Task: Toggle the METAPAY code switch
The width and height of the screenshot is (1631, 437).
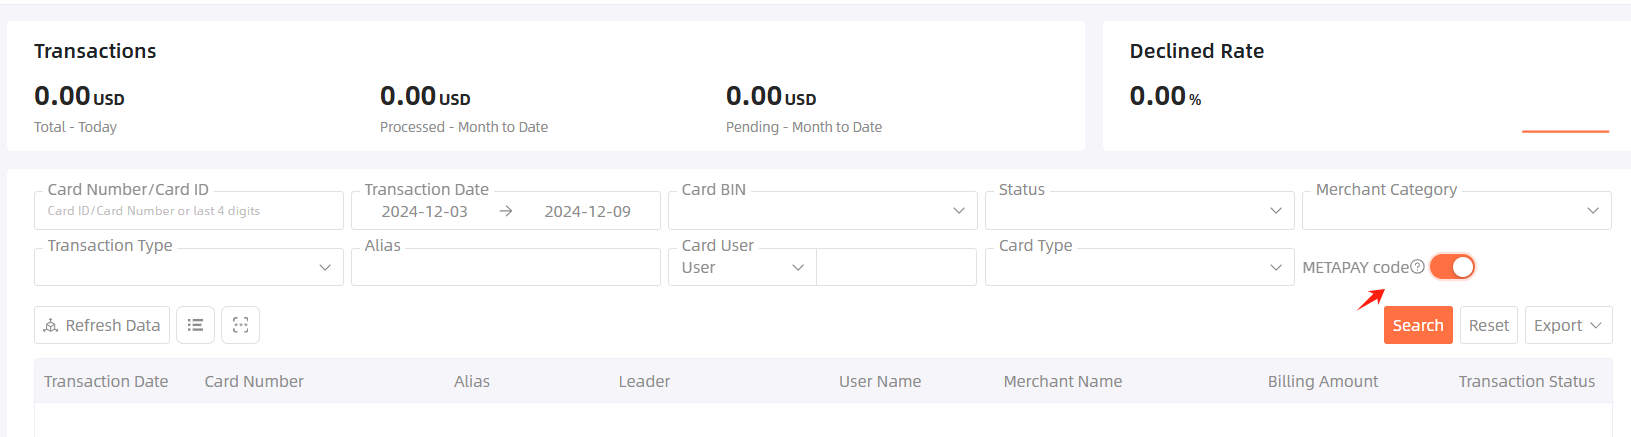Action: [x=1452, y=267]
